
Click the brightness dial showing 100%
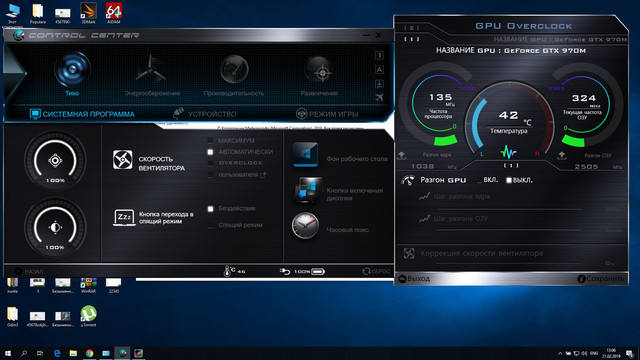point(55,227)
